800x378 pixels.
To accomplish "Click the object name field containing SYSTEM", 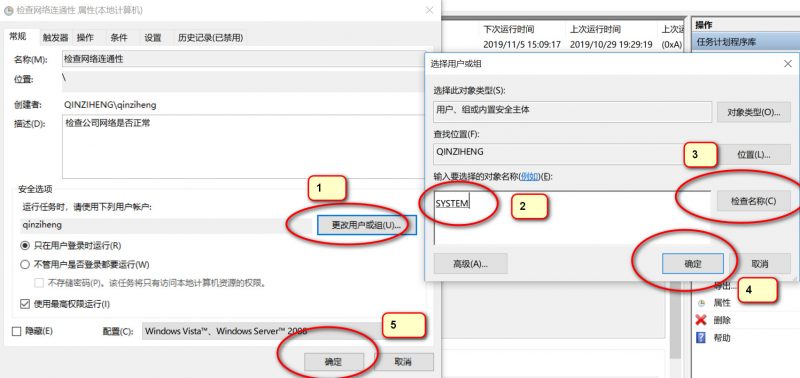I will [572, 218].
